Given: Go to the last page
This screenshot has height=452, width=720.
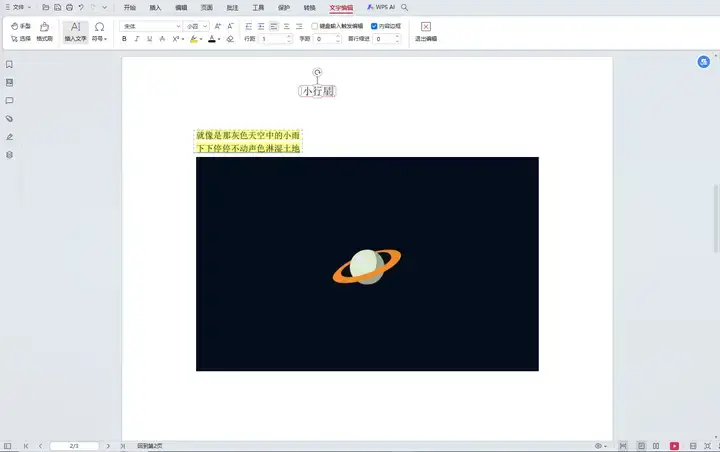Looking at the screenshot, I should click(123, 446).
